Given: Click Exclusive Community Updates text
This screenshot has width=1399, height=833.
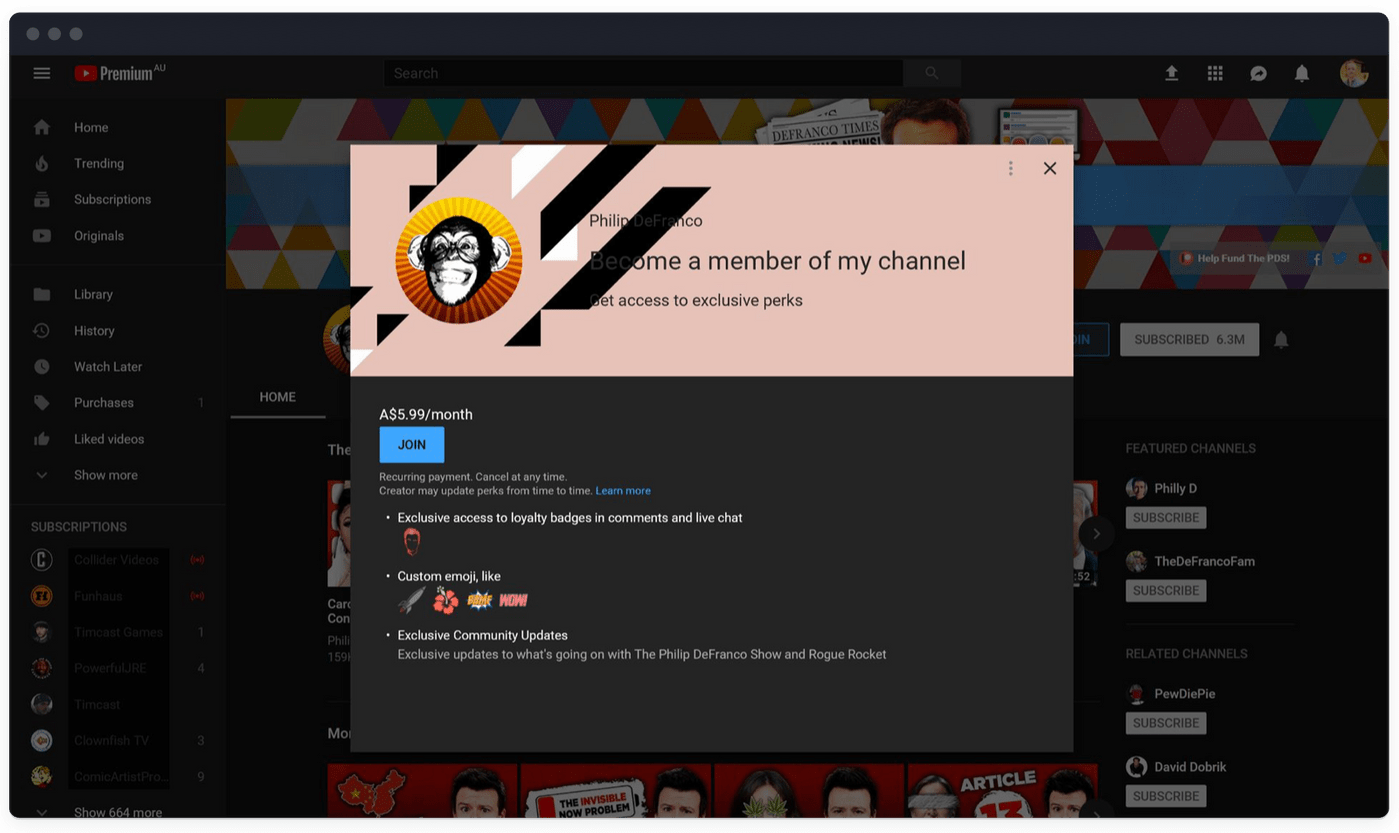Looking at the screenshot, I should (x=482, y=635).
